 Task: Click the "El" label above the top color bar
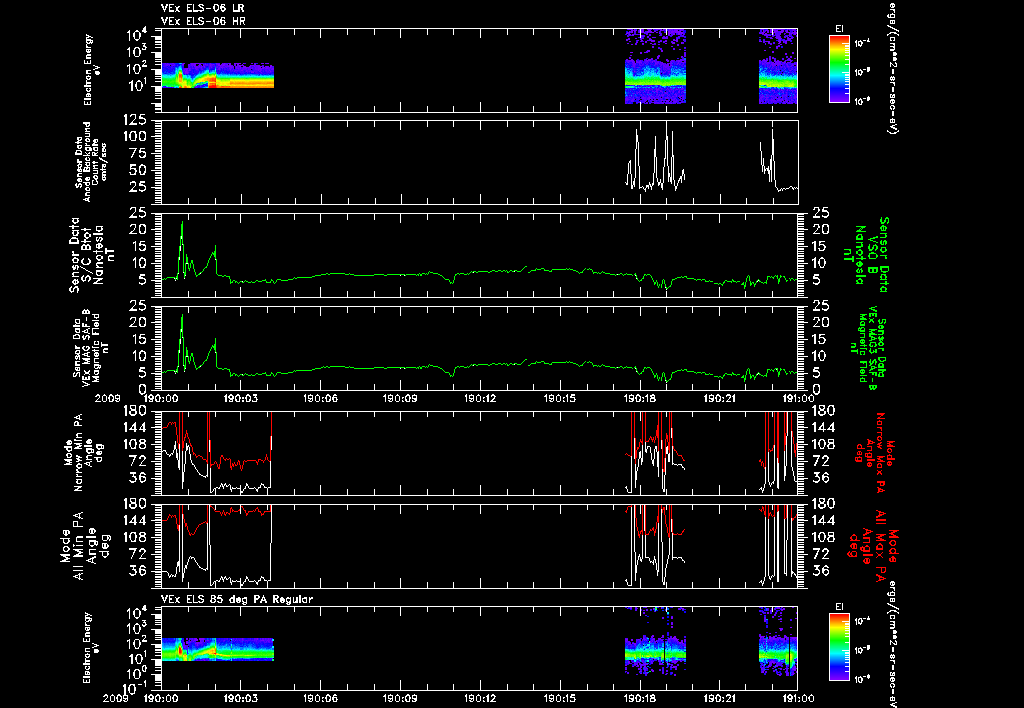(x=839, y=29)
